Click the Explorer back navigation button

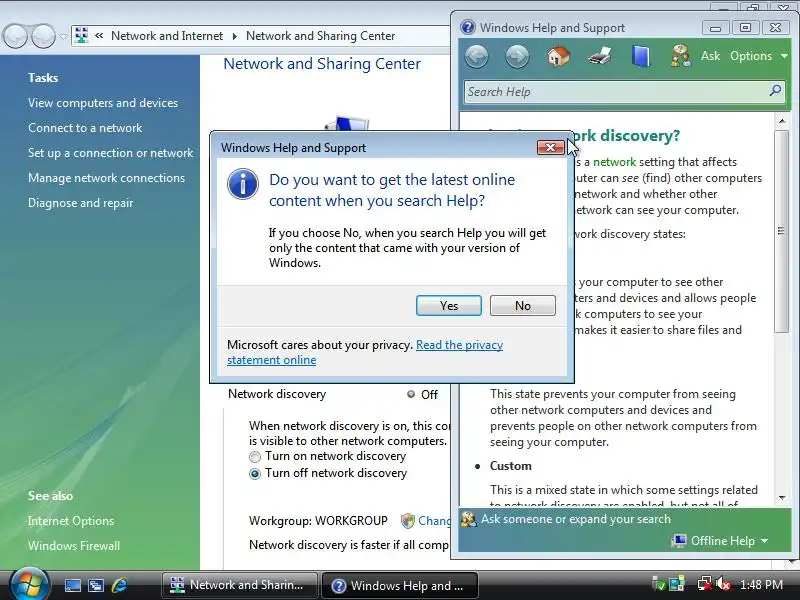pos(15,36)
